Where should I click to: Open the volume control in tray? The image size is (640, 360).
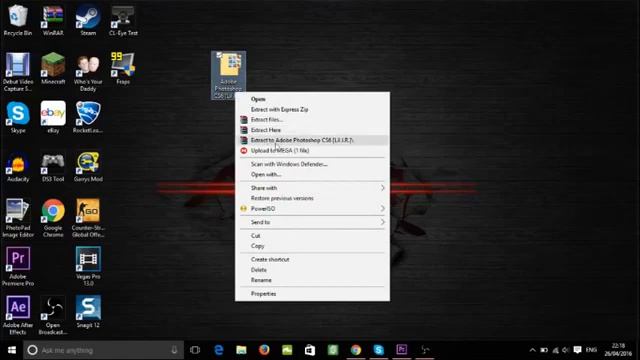point(565,350)
